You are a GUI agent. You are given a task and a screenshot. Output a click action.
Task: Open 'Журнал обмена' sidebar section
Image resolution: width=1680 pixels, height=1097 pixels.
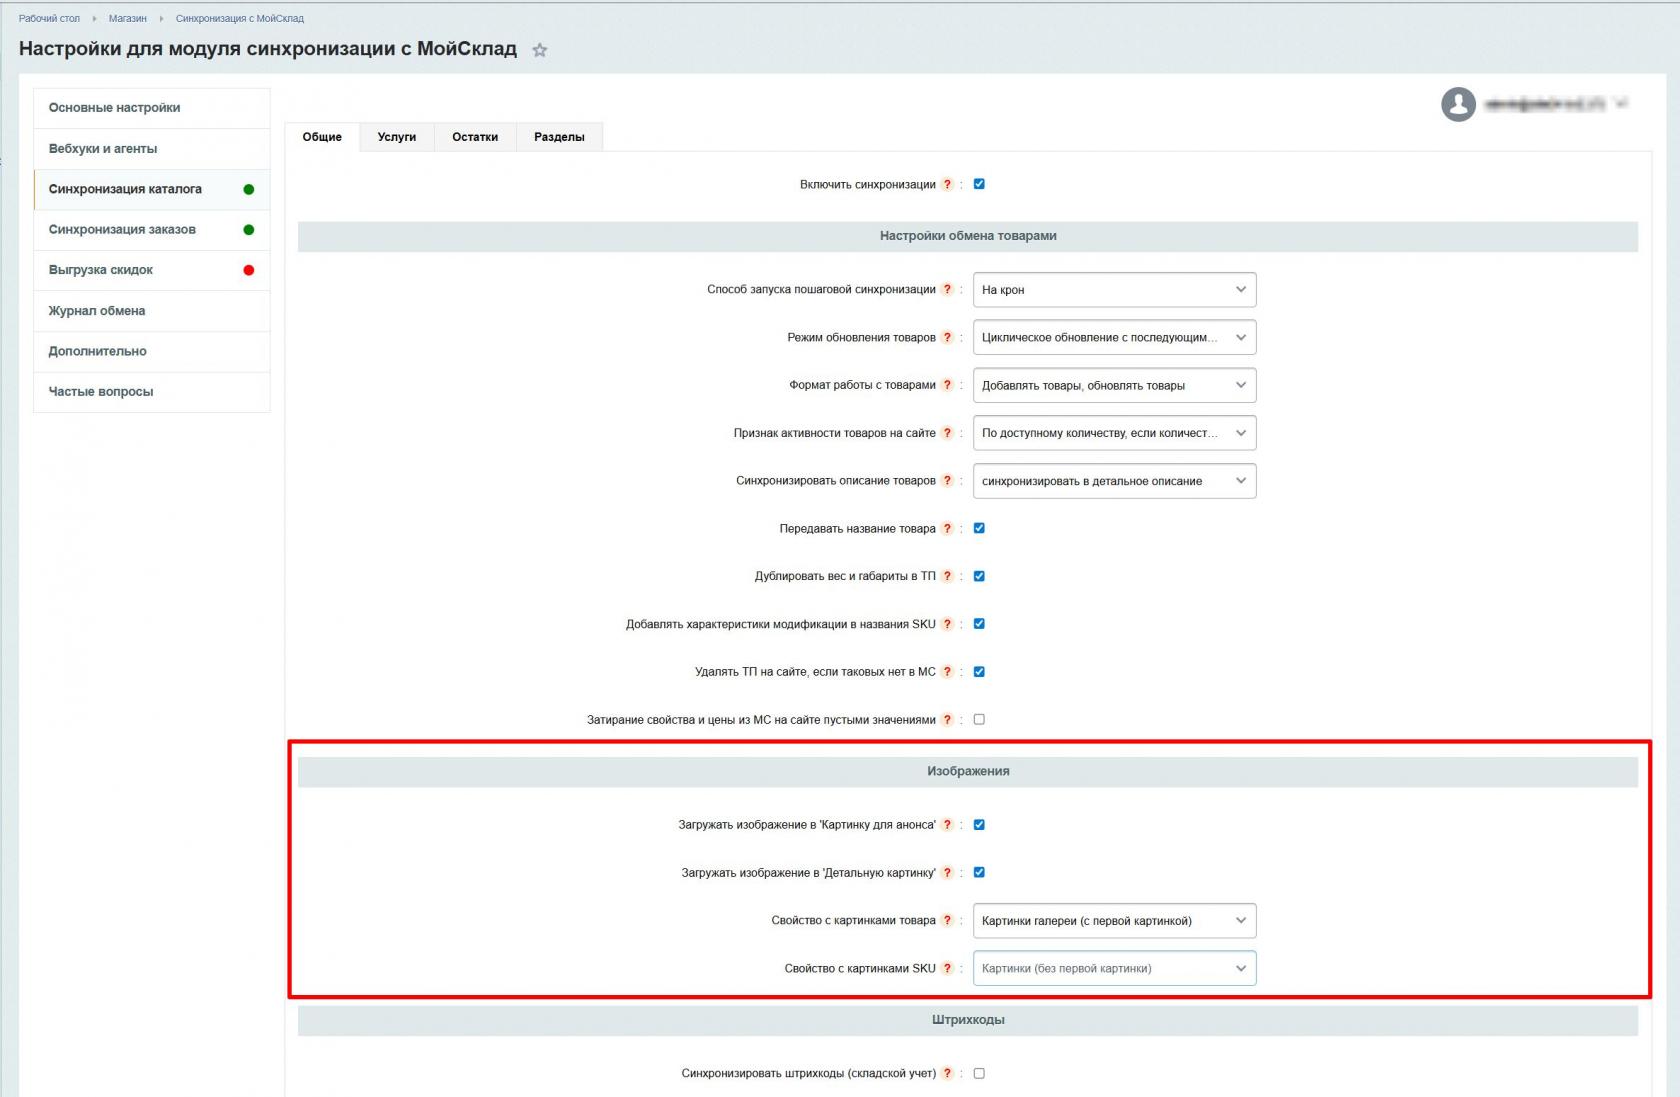point(152,311)
